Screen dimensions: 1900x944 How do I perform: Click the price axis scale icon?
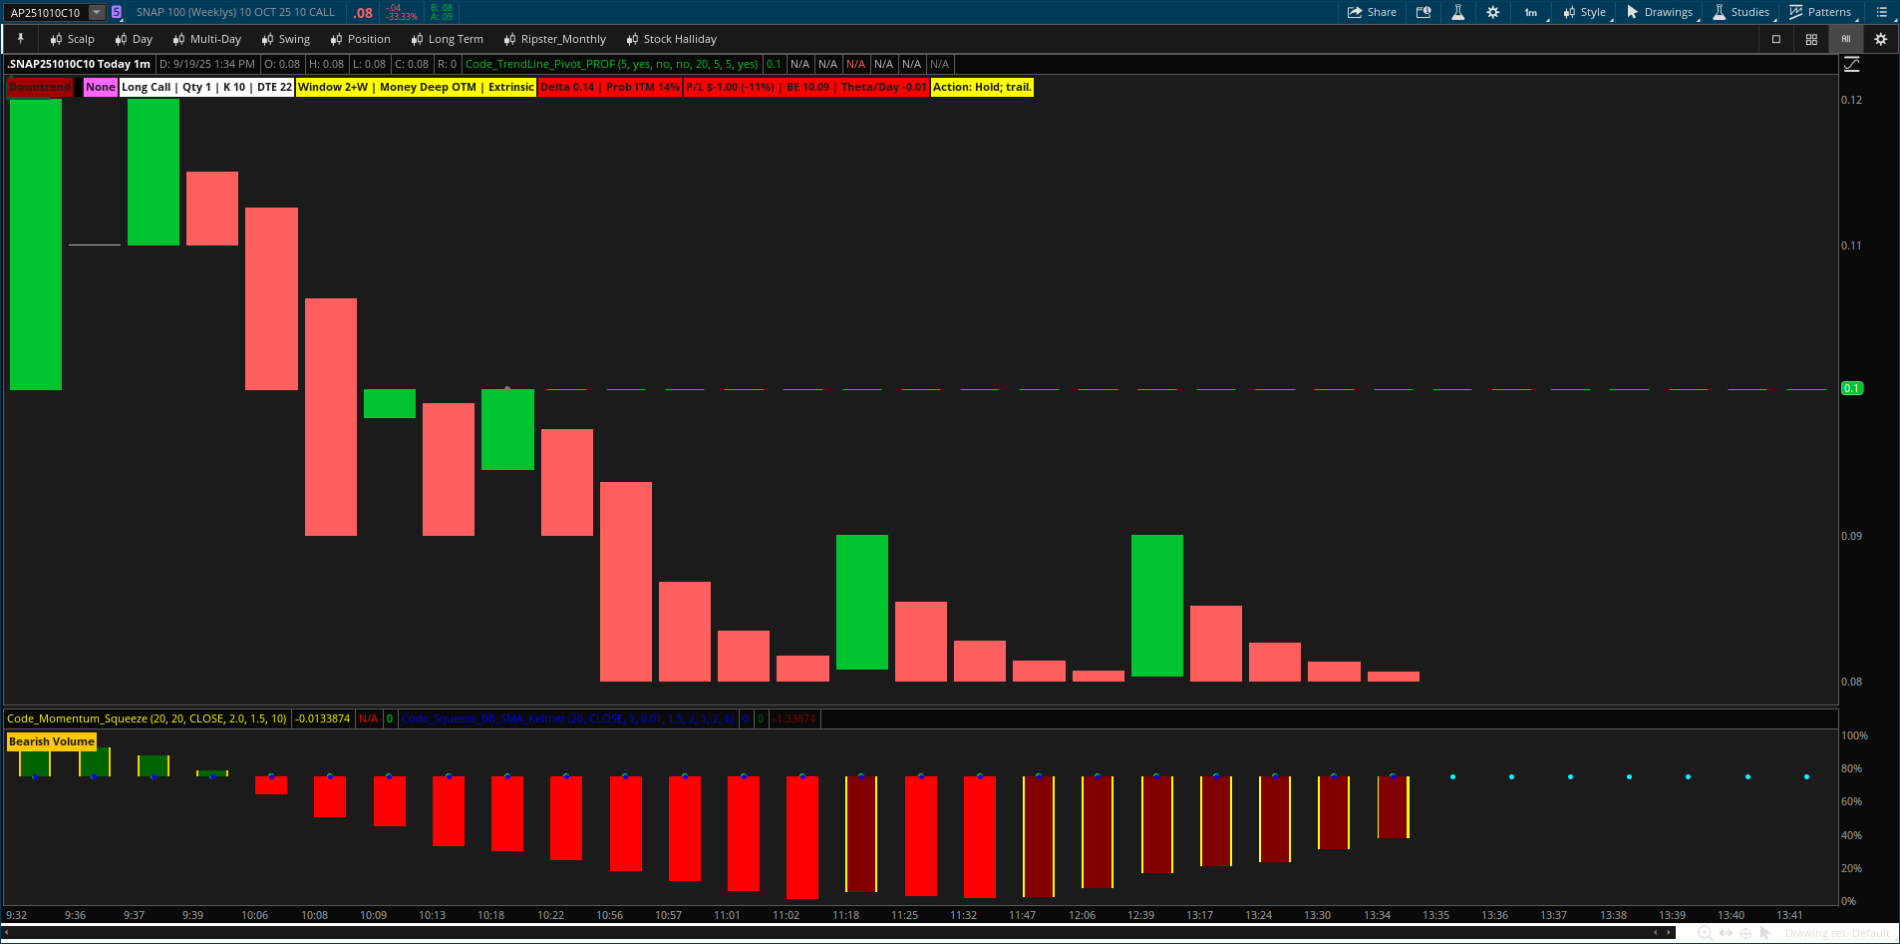click(1852, 64)
